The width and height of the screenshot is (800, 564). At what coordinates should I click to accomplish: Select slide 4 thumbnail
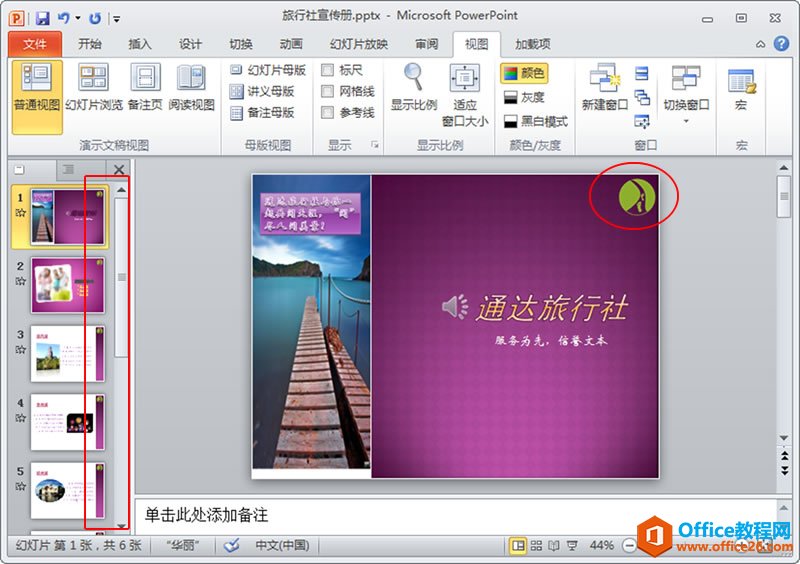click(x=68, y=422)
